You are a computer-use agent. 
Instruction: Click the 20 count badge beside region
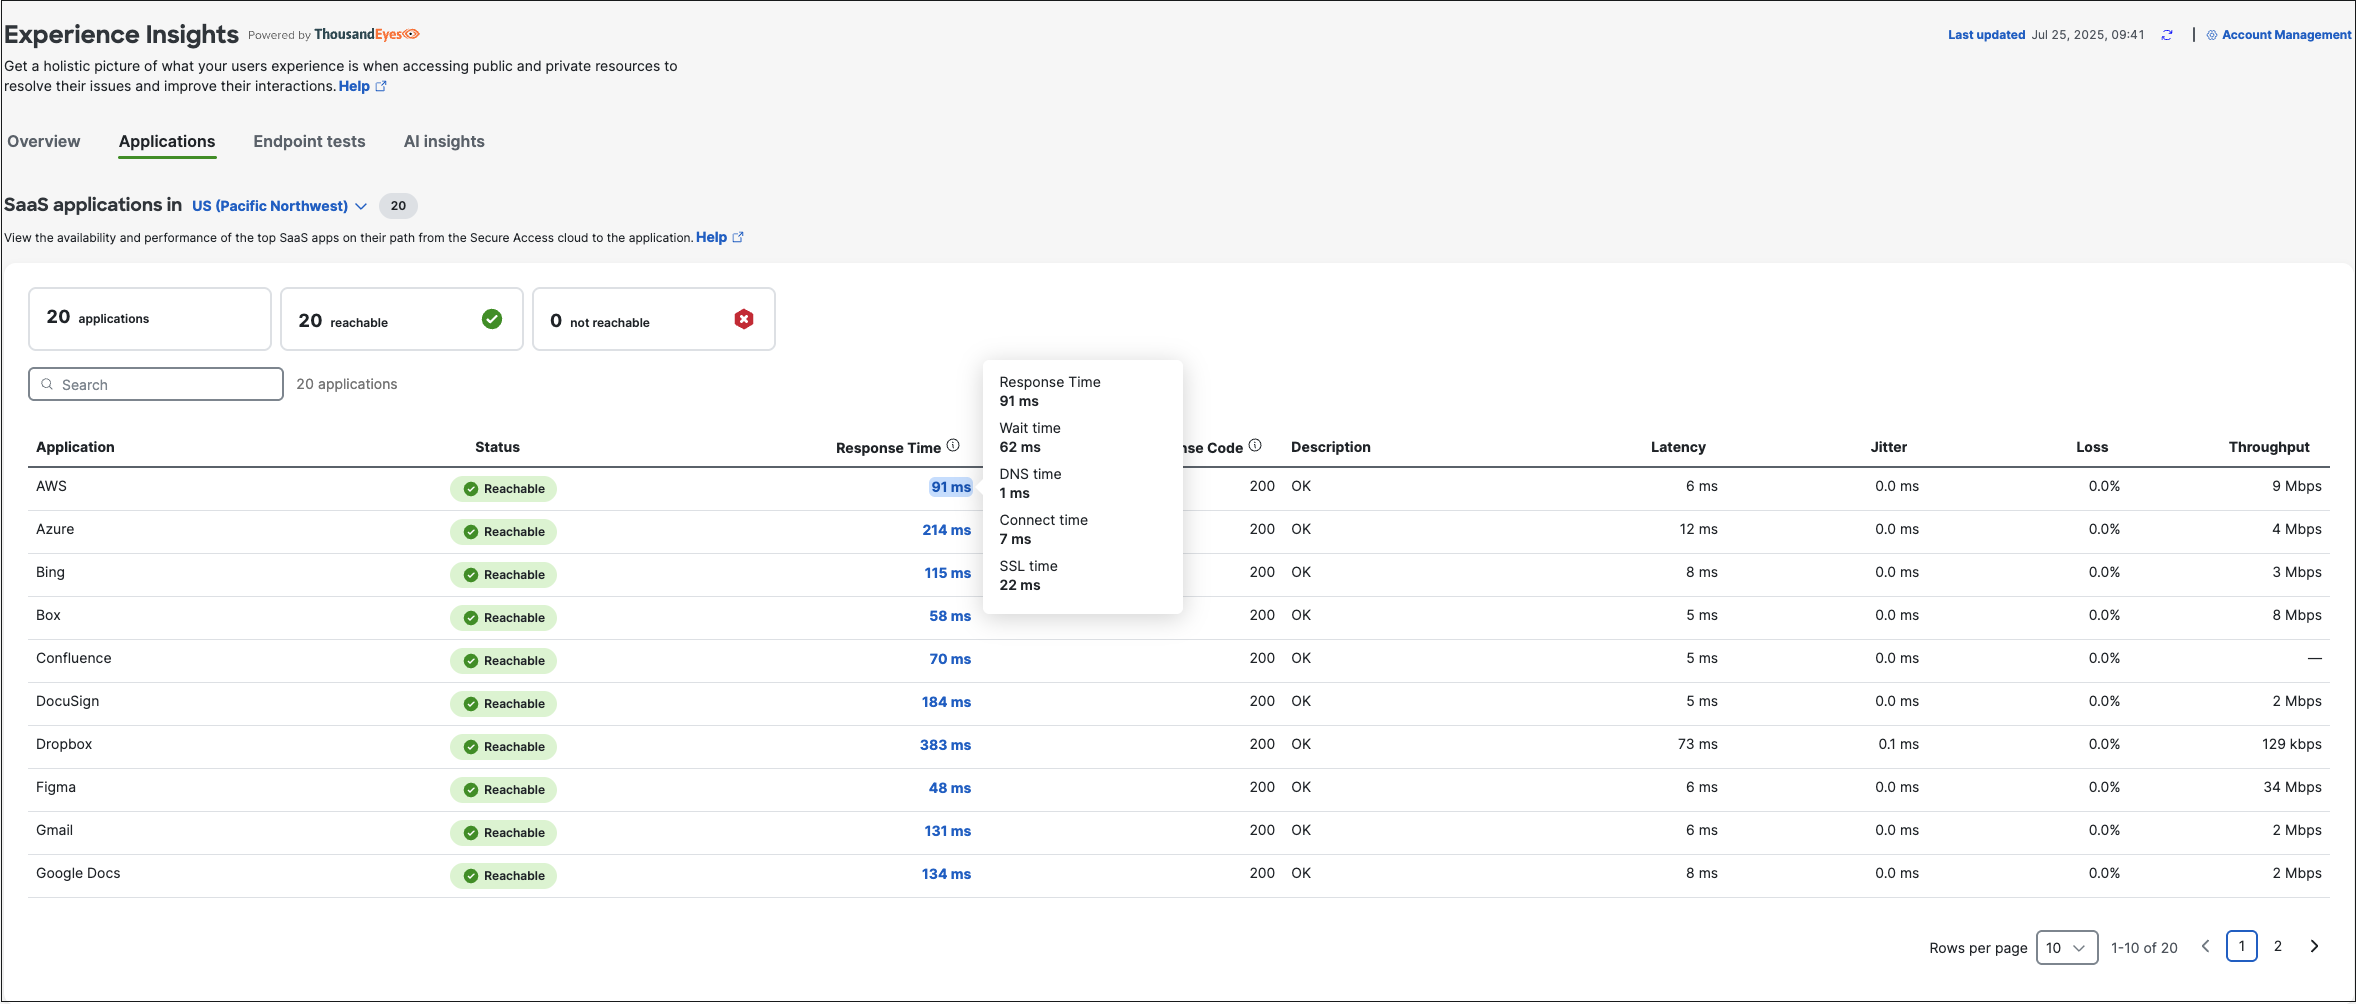point(398,206)
